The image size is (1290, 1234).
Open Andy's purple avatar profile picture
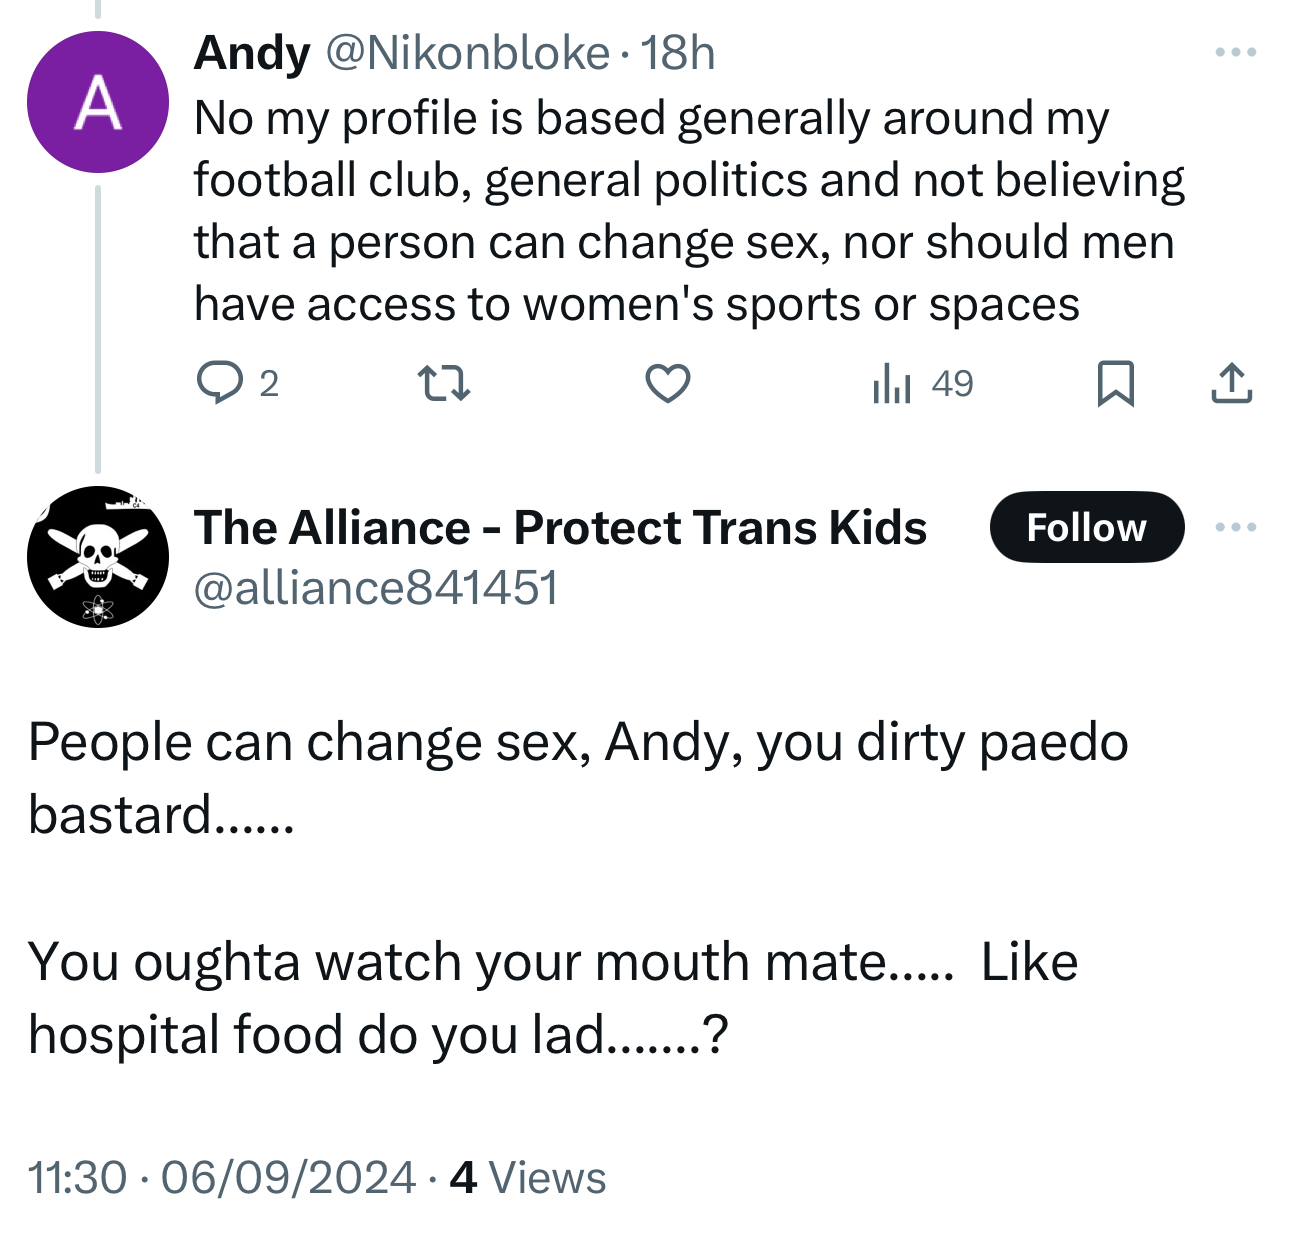coord(98,102)
